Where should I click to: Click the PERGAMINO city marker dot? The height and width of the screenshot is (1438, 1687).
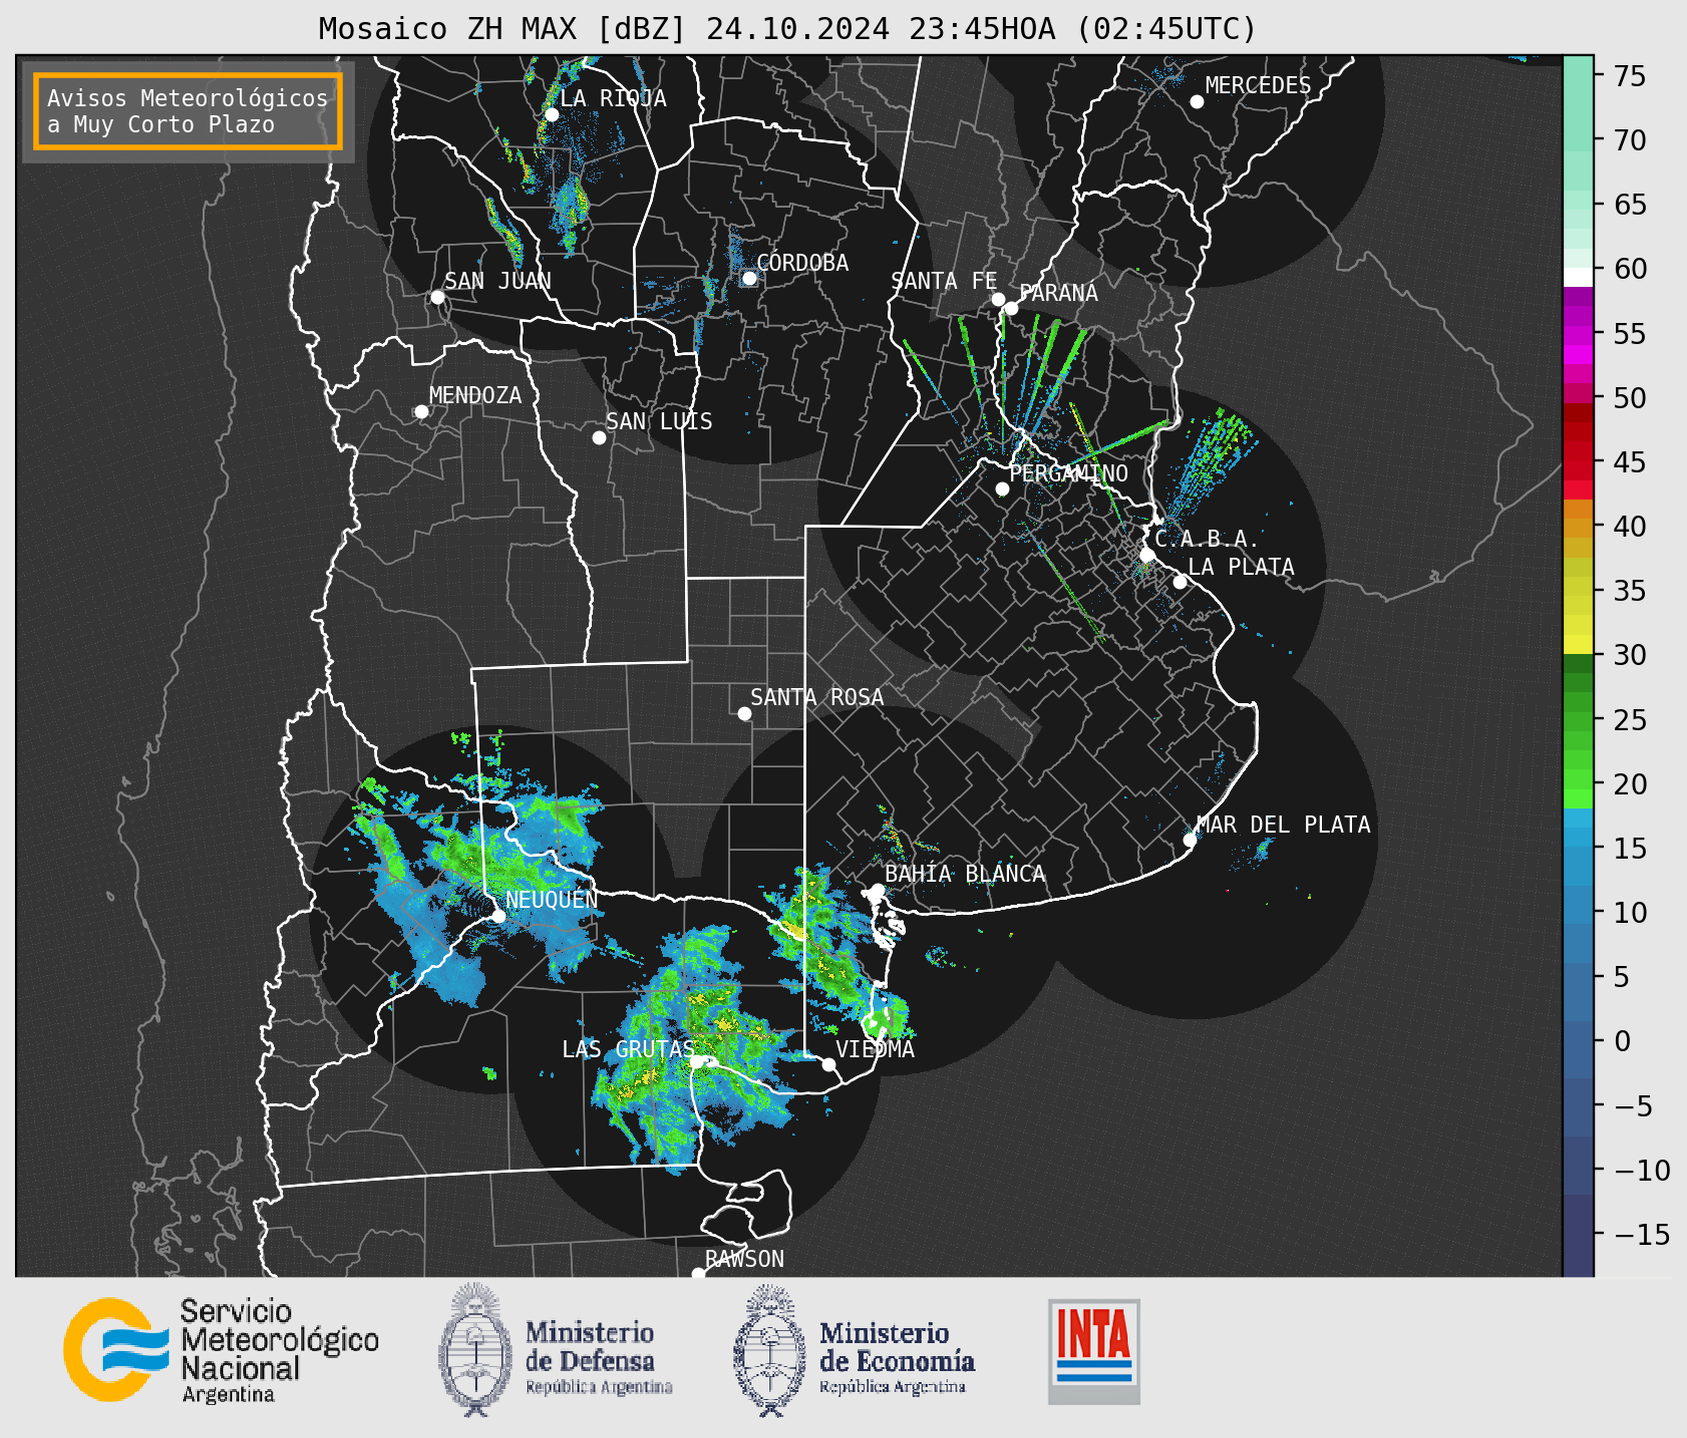[x=1002, y=489]
